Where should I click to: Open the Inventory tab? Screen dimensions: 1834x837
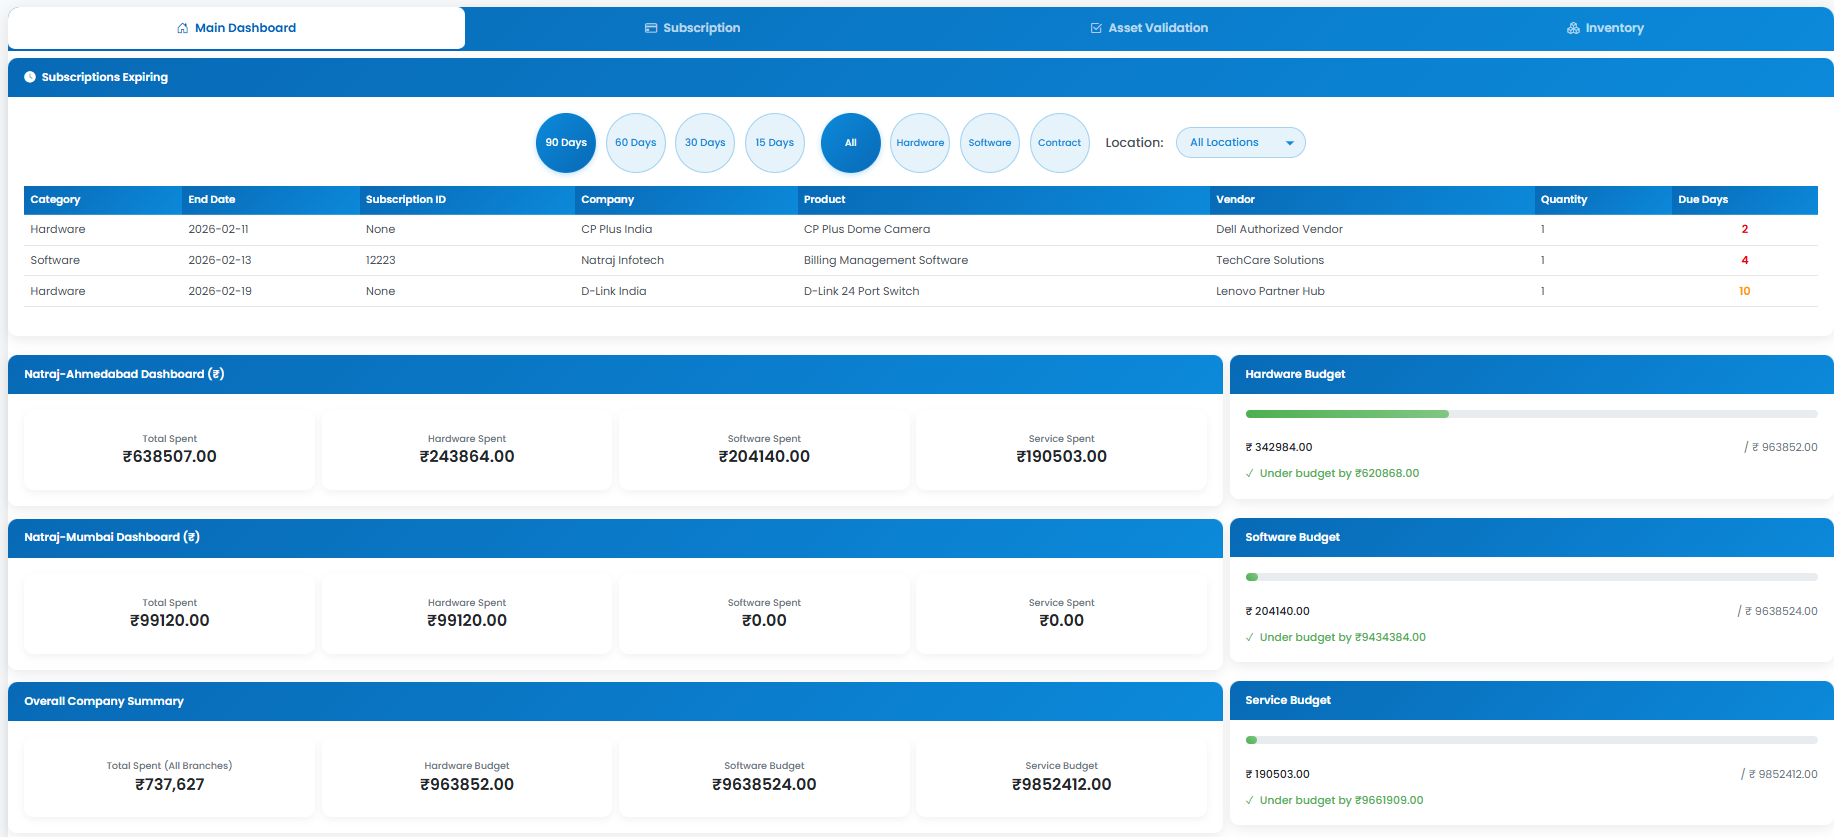pyautogui.click(x=1605, y=28)
